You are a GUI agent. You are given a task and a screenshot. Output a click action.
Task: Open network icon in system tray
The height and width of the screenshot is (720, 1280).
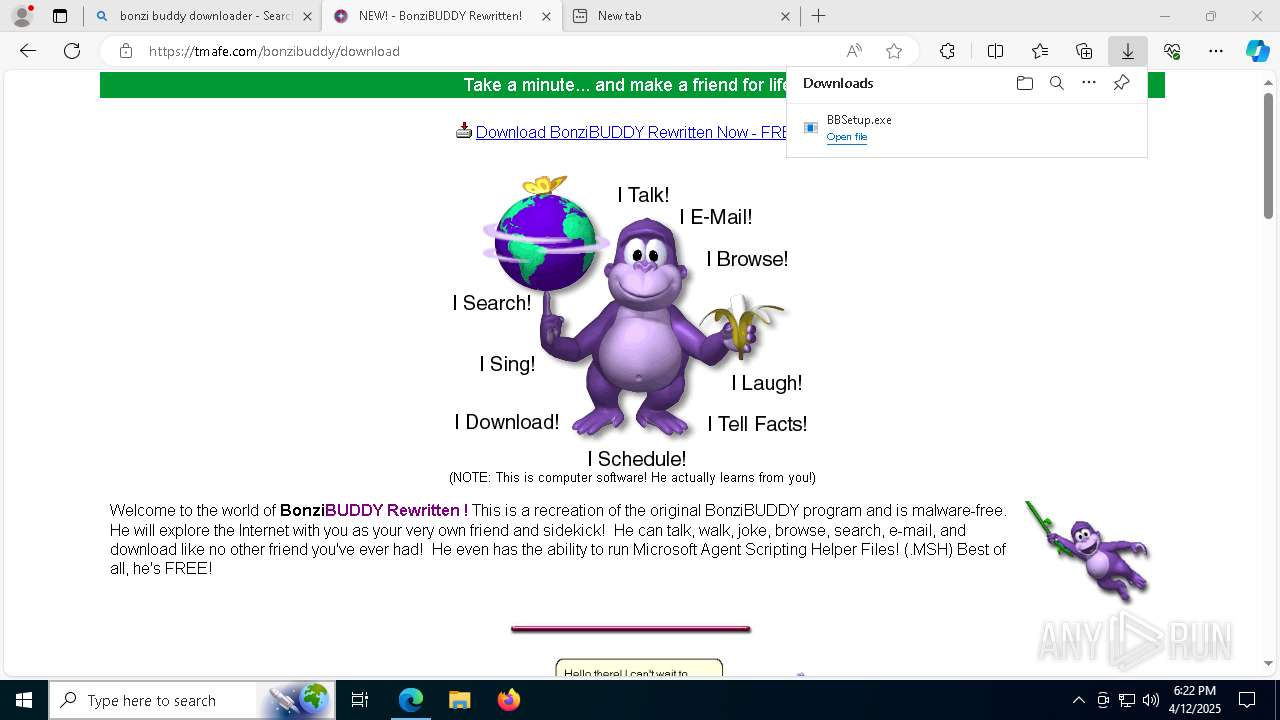click(1126, 700)
